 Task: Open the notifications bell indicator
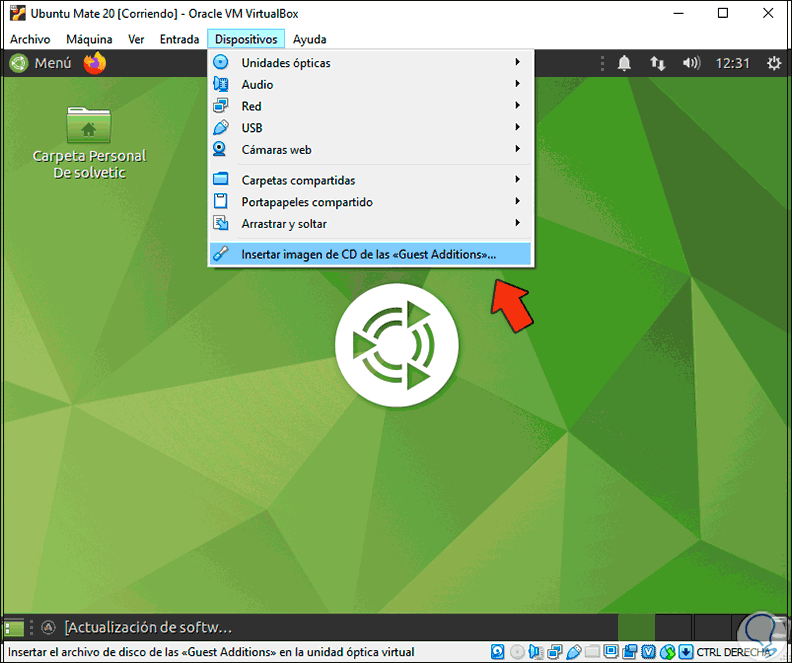coord(624,63)
